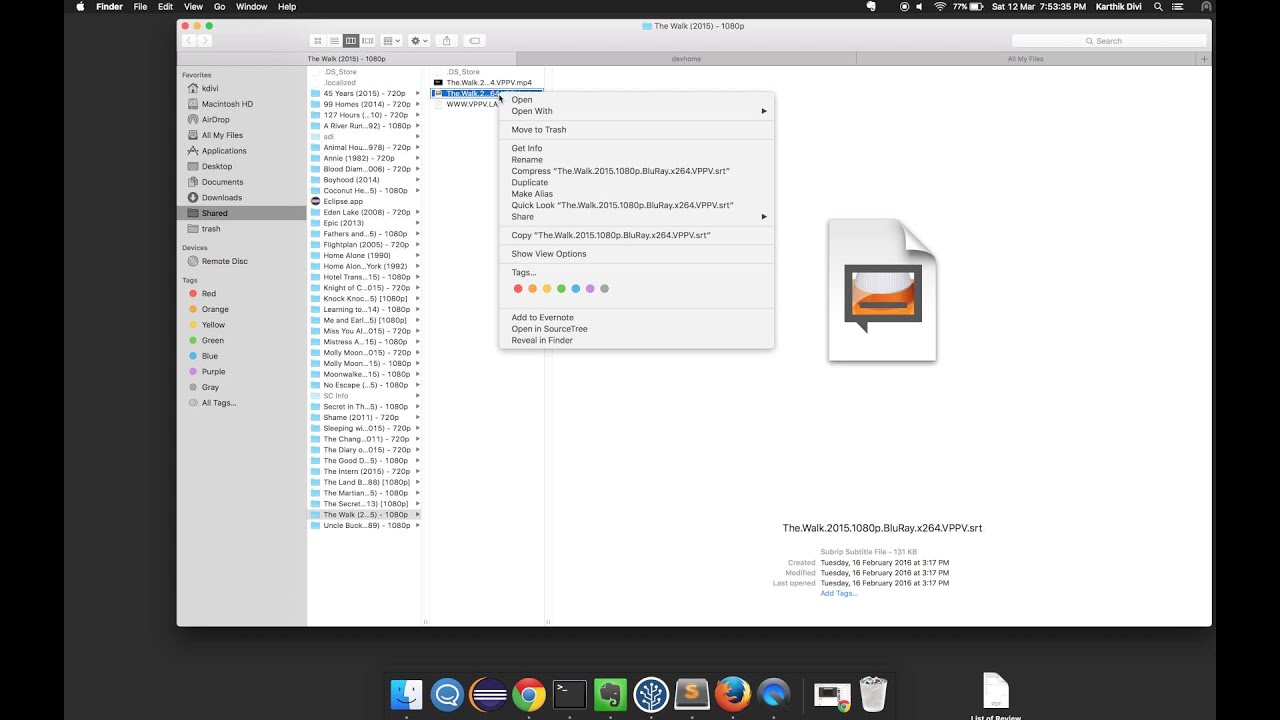Select Reveal in Finder
Screen dimensions: 1280x720
pyautogui.click(x=636, y=341)
